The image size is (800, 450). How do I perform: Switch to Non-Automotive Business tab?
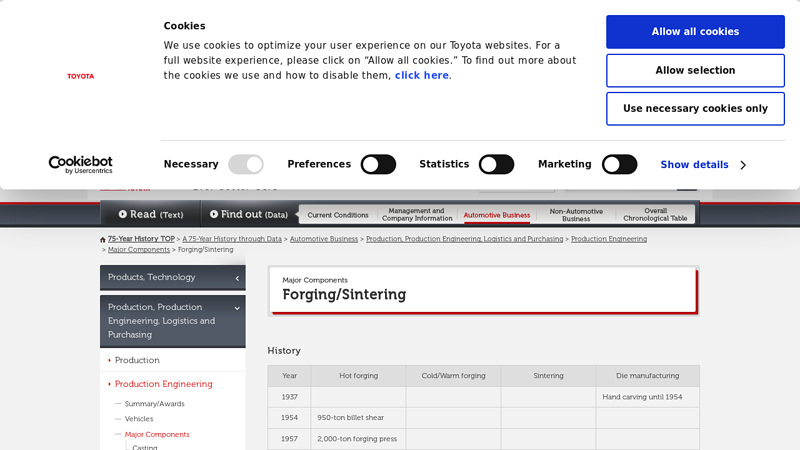576,215
